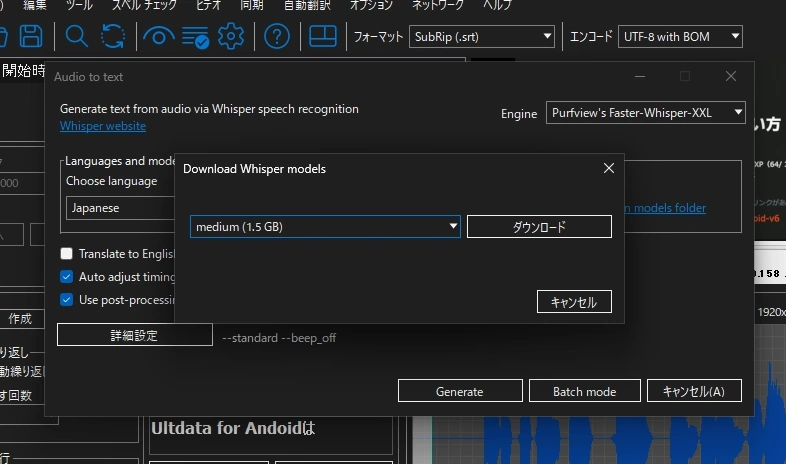Open the medium (1.5 GB) model dropdown
This screenshot has height=464, width=786.
[x=325, y=226]
